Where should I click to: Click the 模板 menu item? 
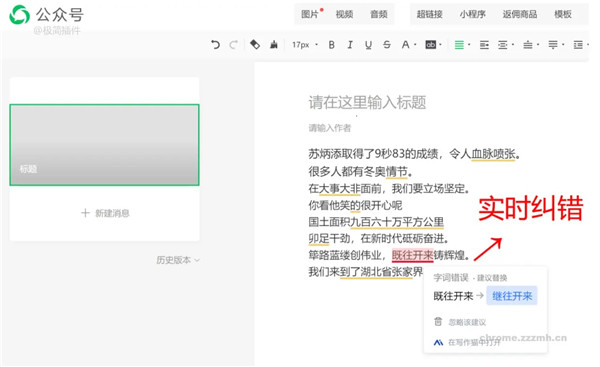(x=563, y=14)
